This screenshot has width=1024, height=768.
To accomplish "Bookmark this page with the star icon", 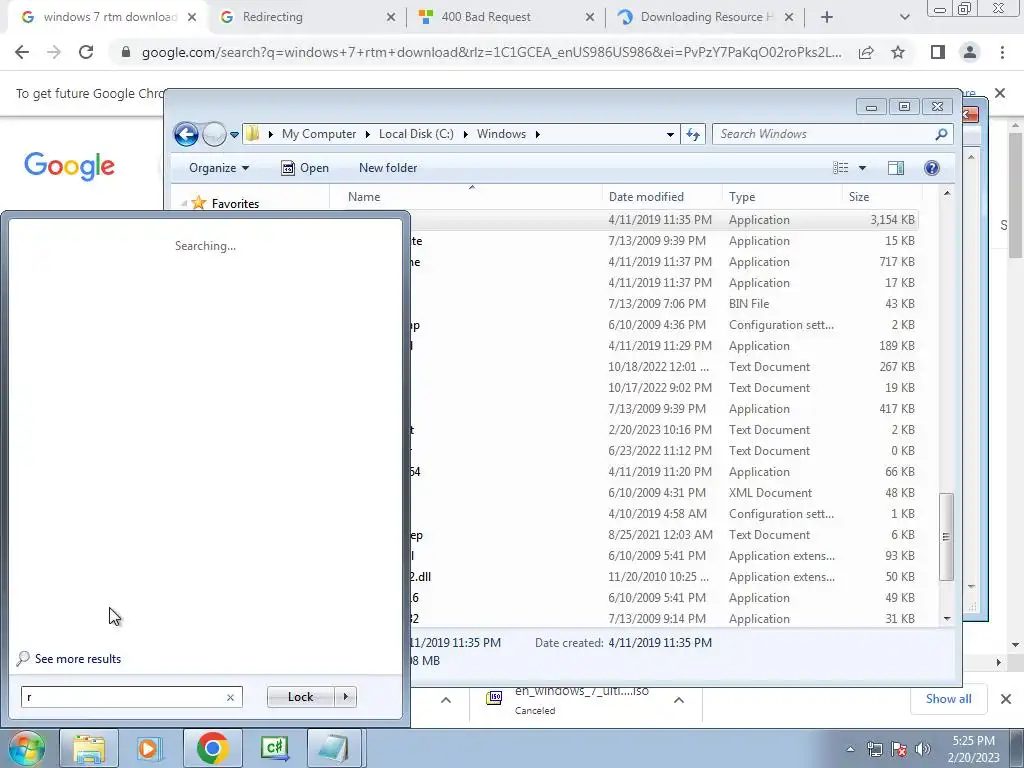I will (898, 52).
